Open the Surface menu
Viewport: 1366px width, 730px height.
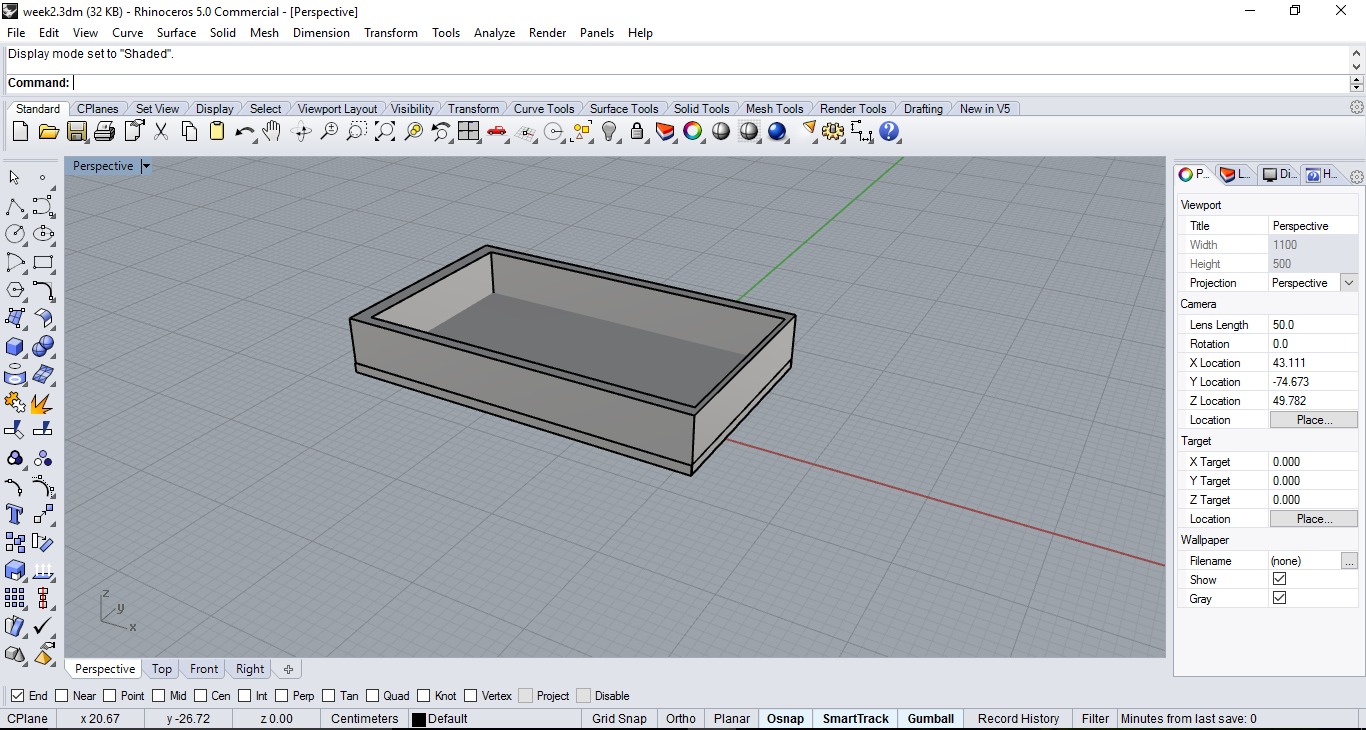[x=176, y=33]
